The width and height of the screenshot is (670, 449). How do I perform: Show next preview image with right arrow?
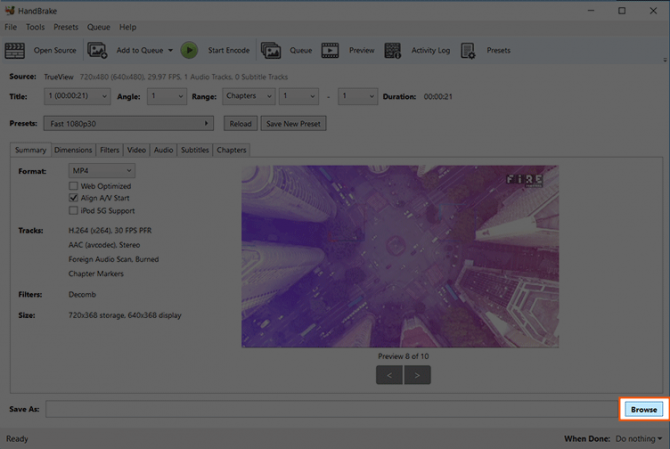[418, 375]
